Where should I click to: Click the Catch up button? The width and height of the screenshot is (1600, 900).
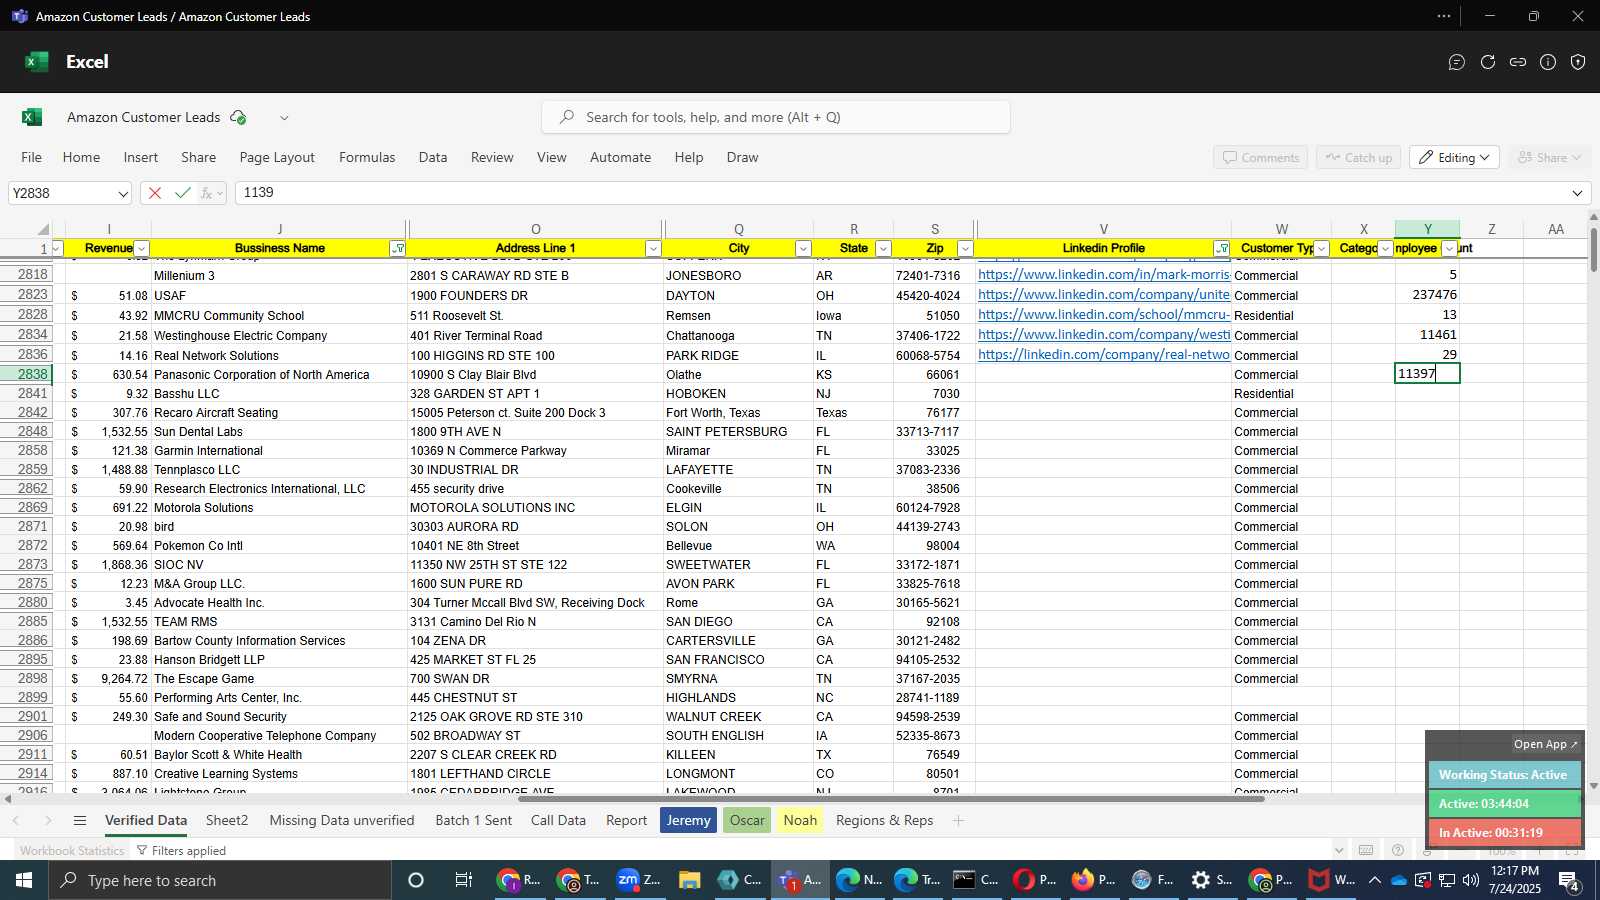pyautogui.click(x=1358, y=158)
